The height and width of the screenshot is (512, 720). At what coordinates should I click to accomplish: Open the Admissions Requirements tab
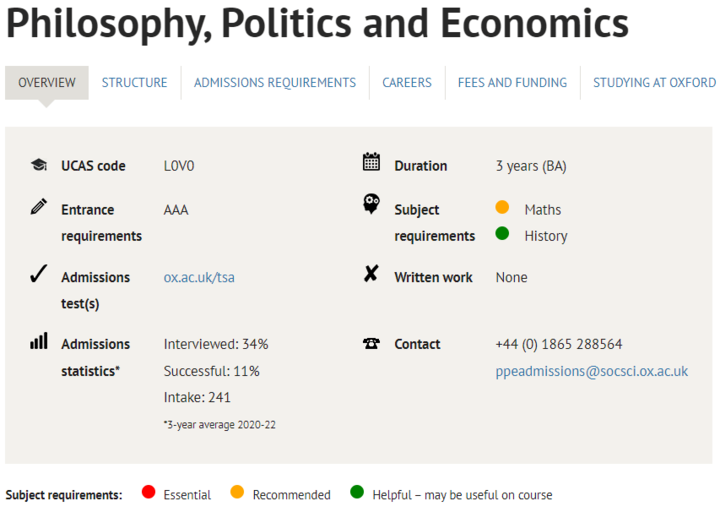point(275,83)
